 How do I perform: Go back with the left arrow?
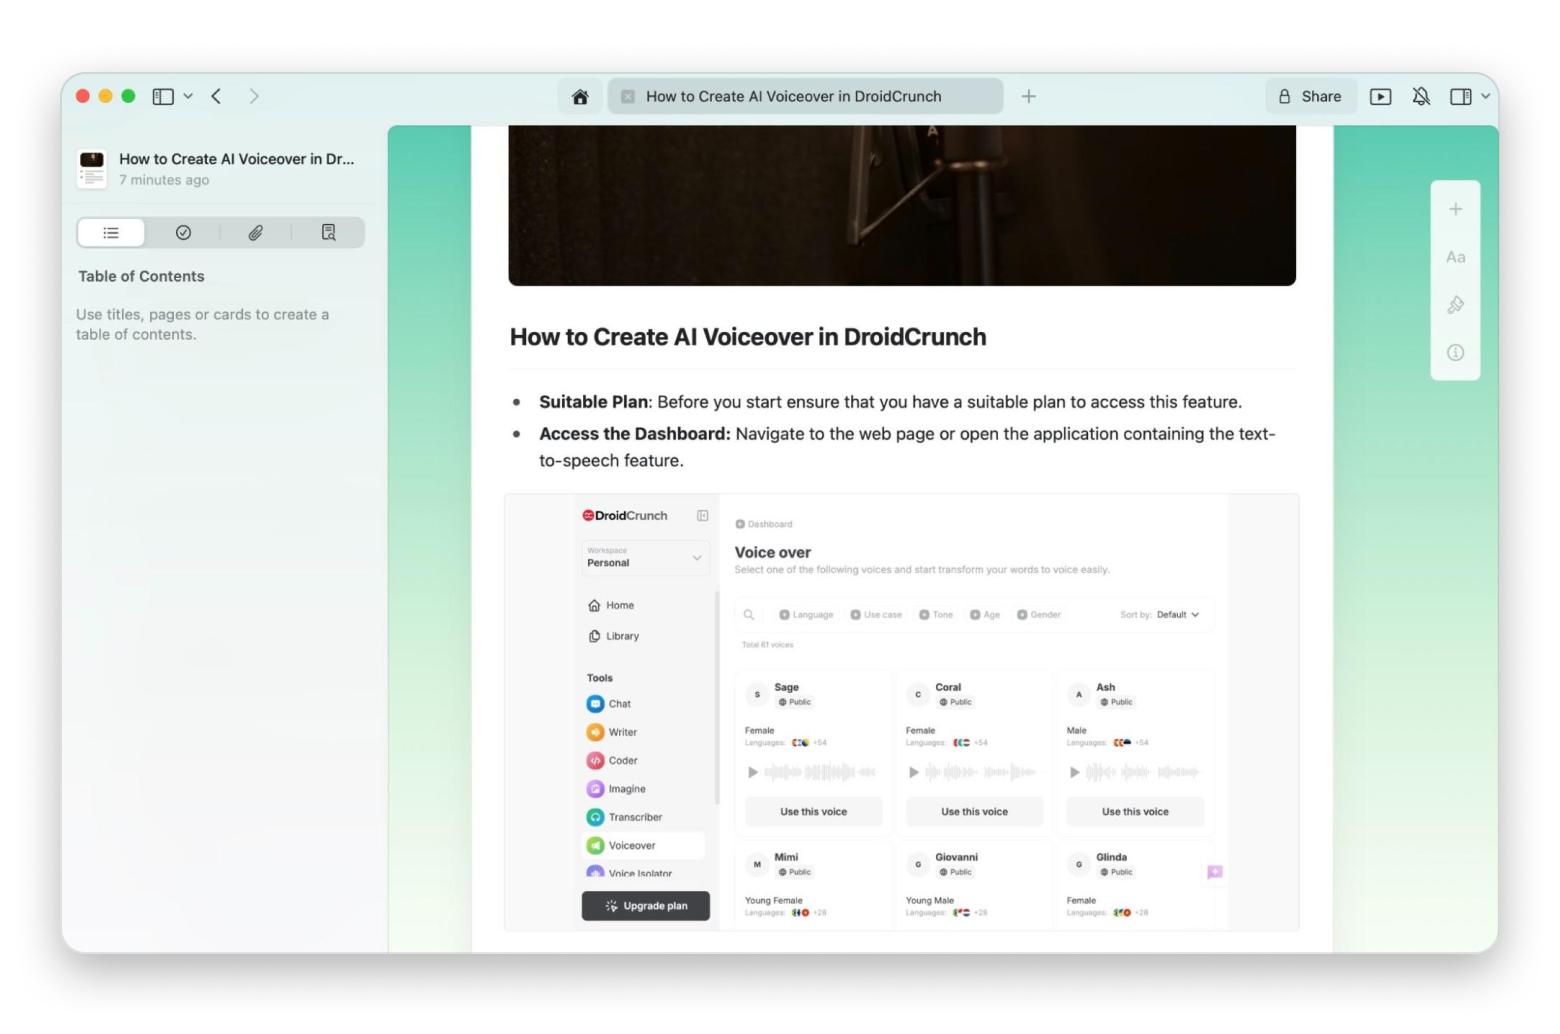click(x=216, y=96)
